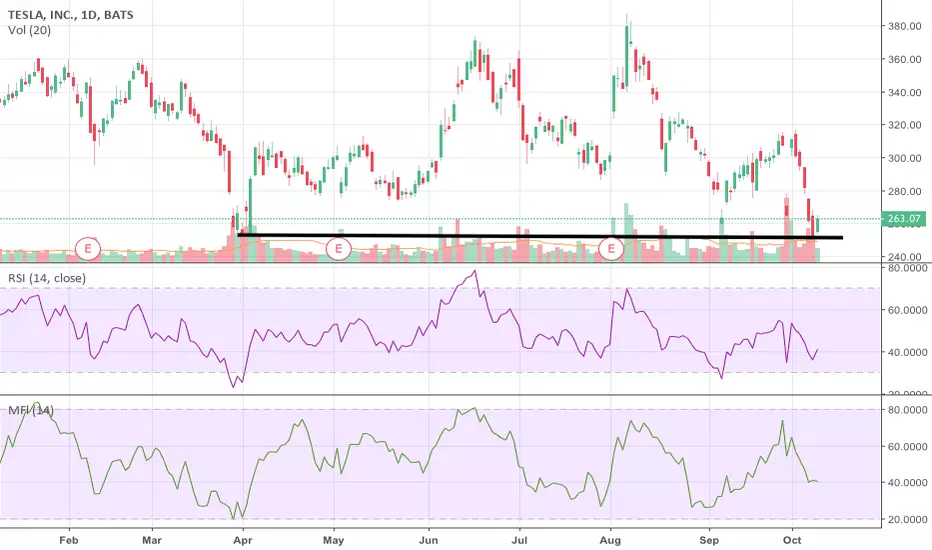Screen dimensions: 932x550
Task: Click the 360.00 price axis label
Action: click(905, 59)
